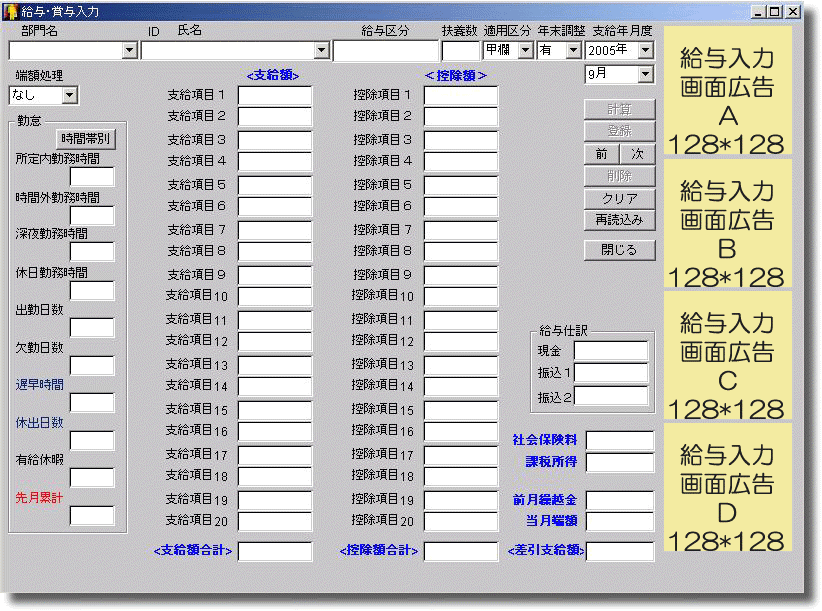The height and width of the screenshot is (611, 822).
Task: Click the 扶養数 input field
Action: click(x=460, y=50)
